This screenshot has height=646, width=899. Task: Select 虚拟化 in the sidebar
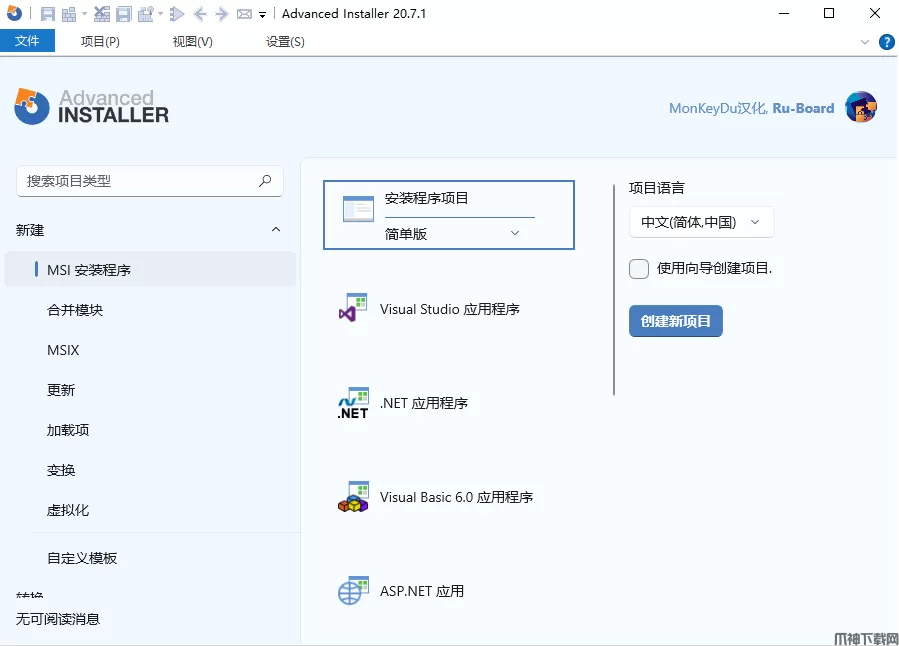pyautogui.click(x=68, y=510)
